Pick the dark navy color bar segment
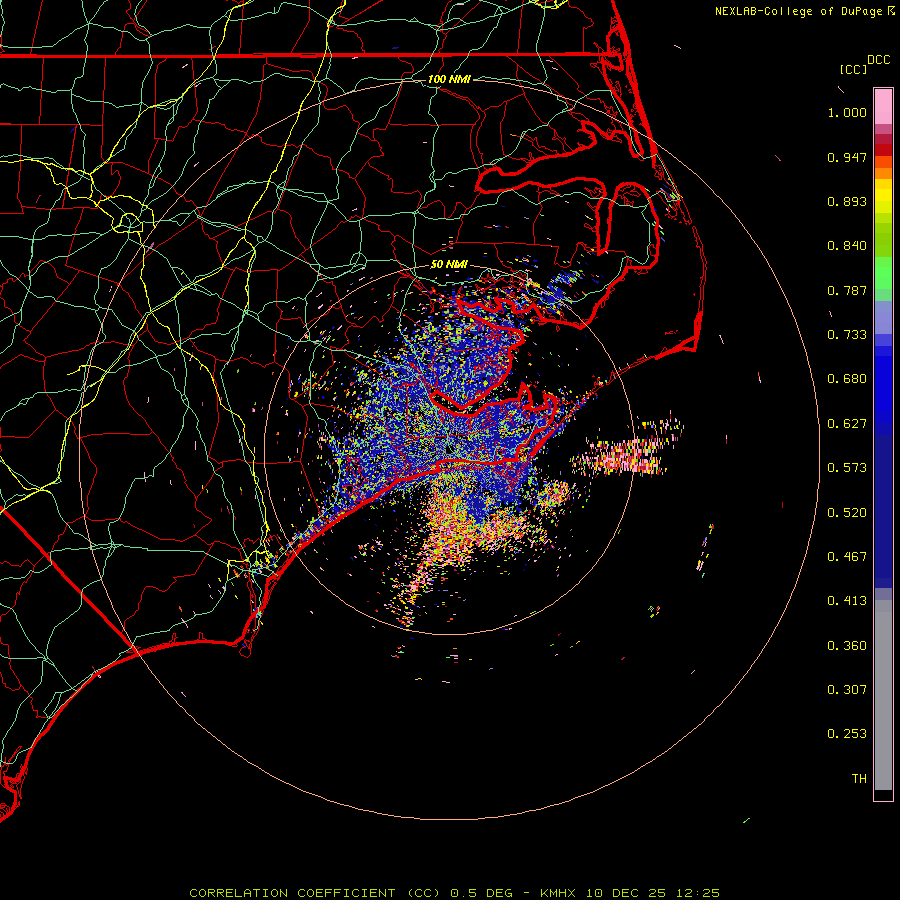The image size is (900, 900). coord(883,505)
